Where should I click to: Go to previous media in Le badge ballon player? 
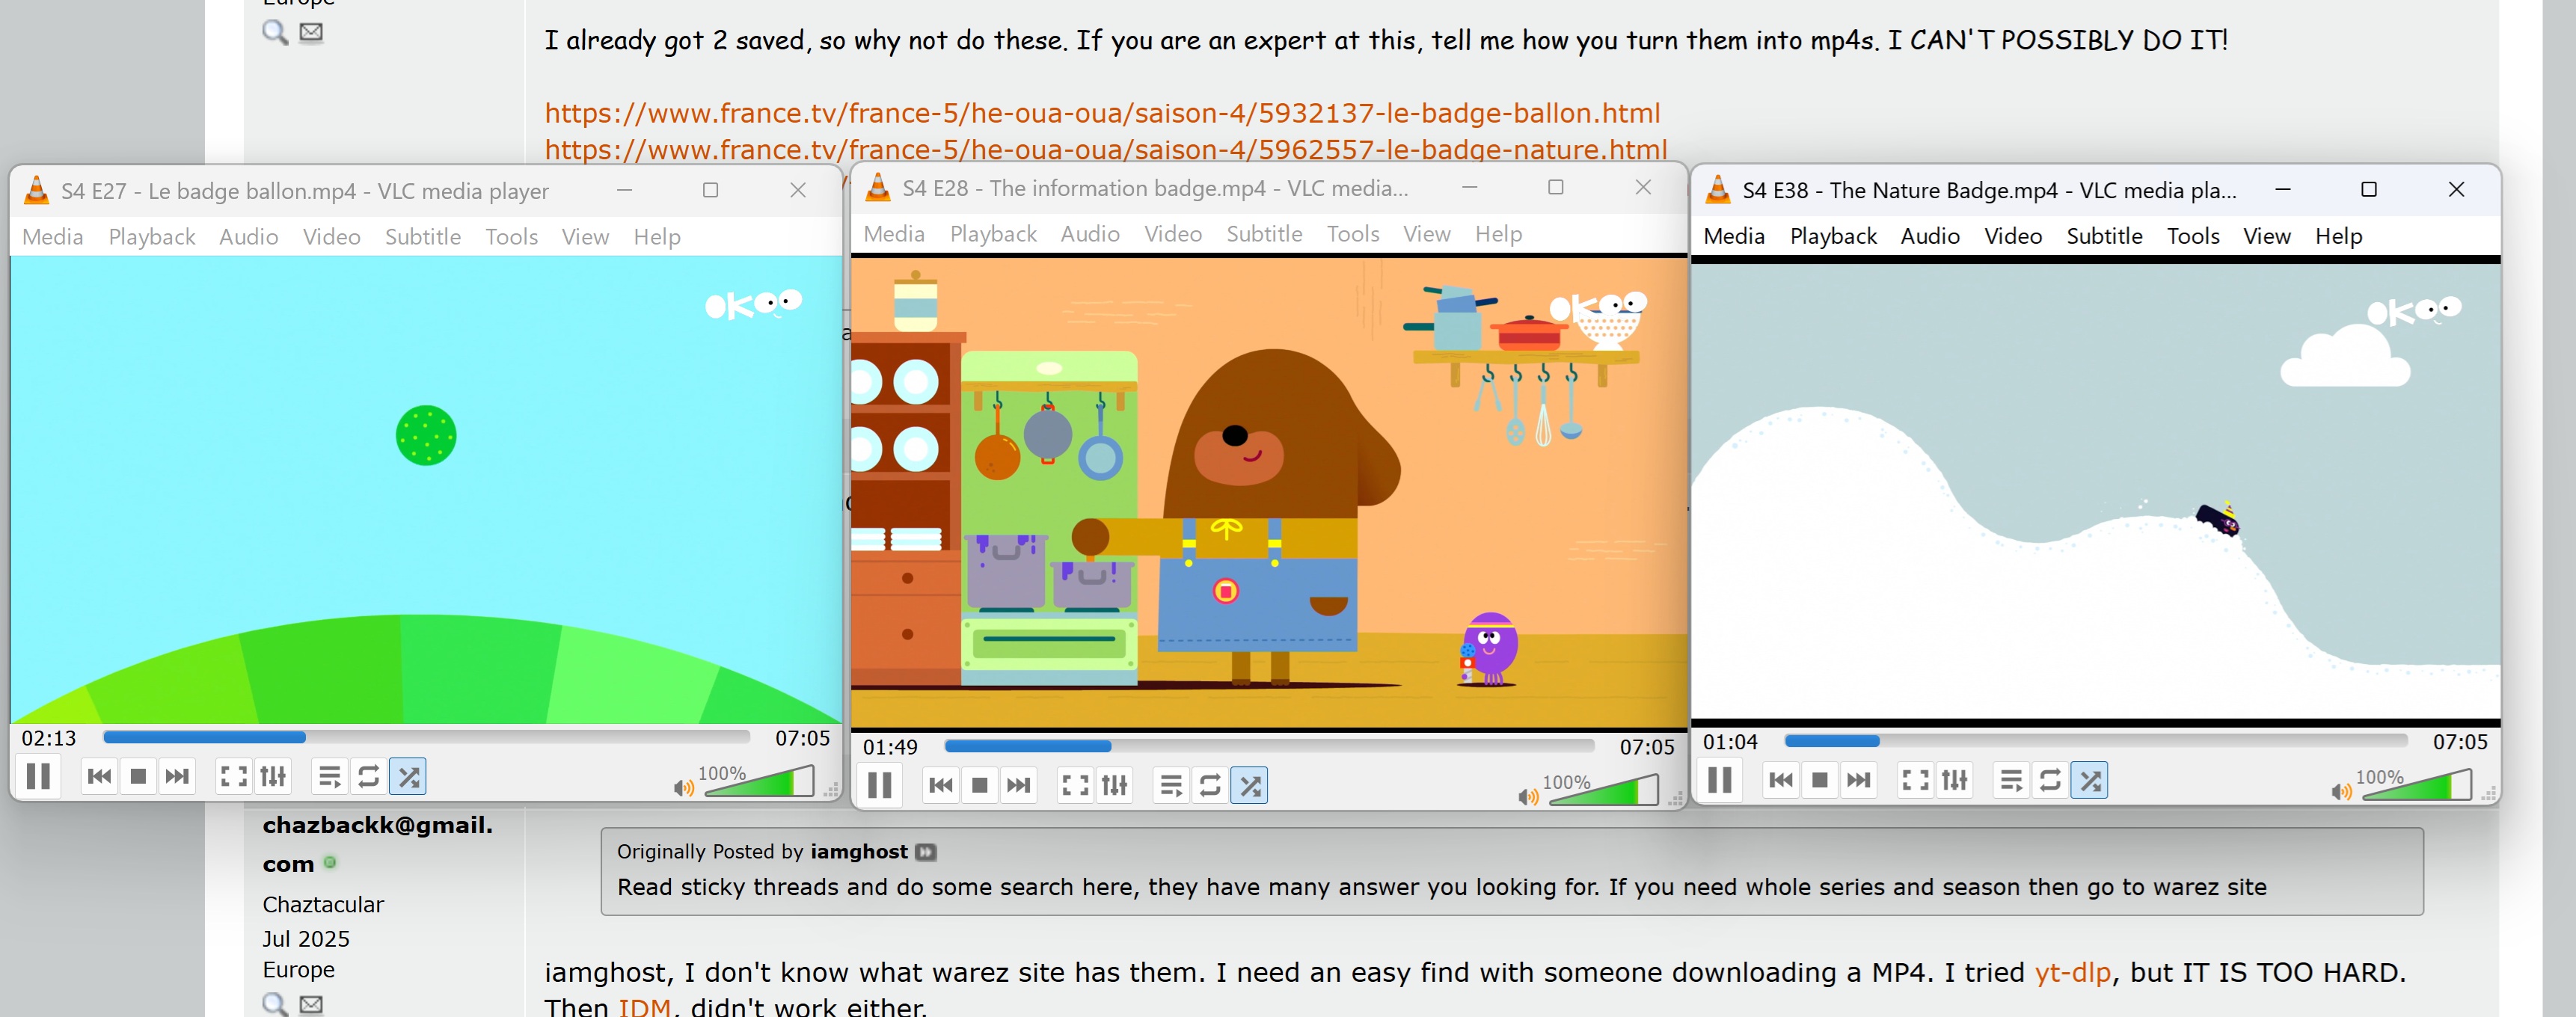(x=99, y=776)
